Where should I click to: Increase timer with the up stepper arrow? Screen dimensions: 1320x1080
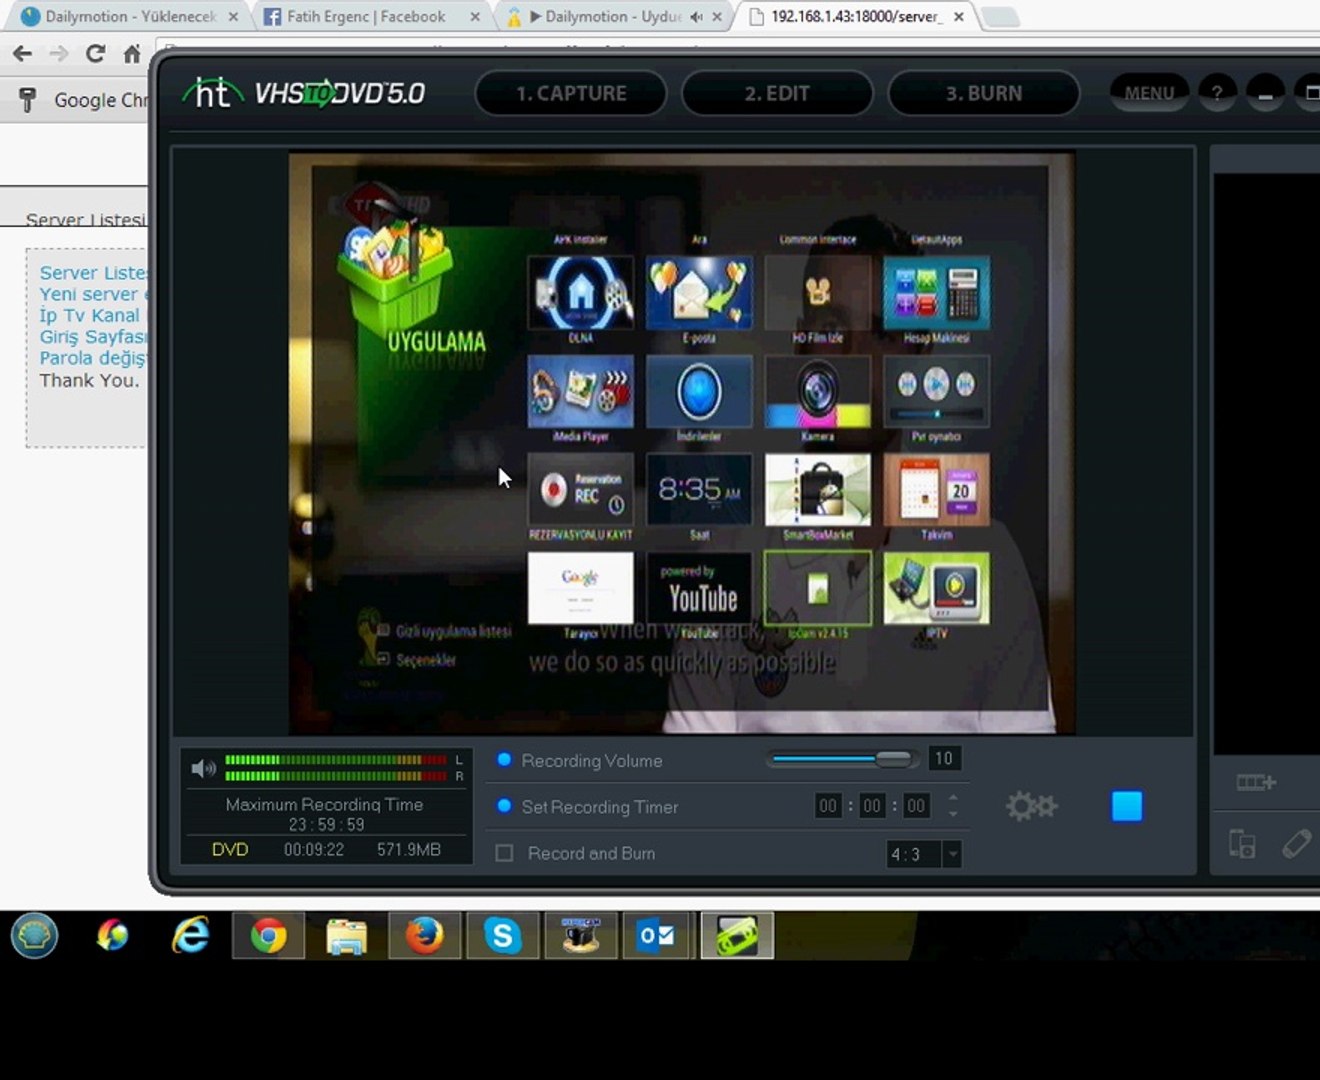click(x=953, y=798)
